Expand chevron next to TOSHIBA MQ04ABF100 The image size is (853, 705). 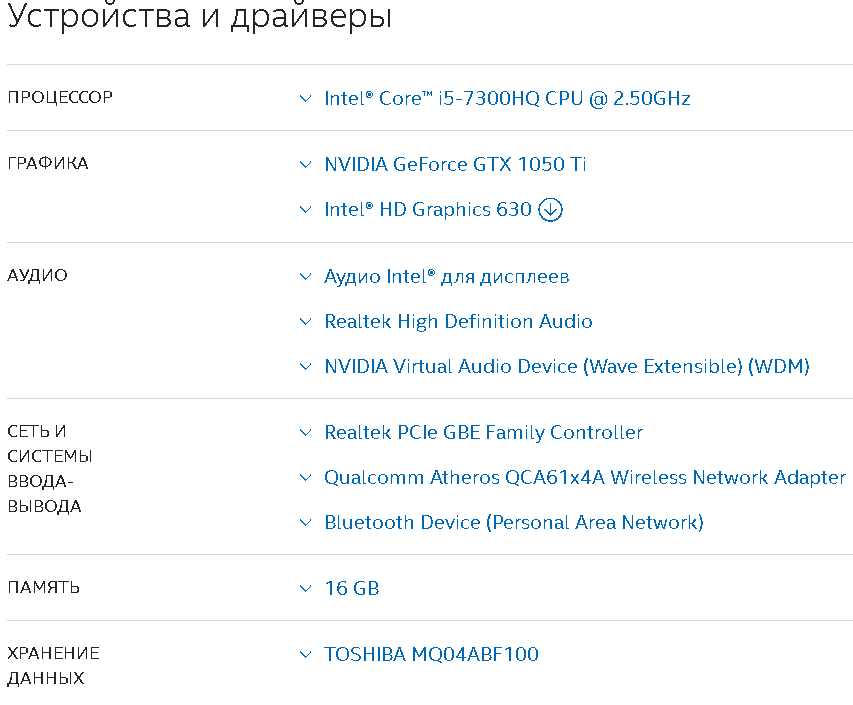(x=306, y=655)
